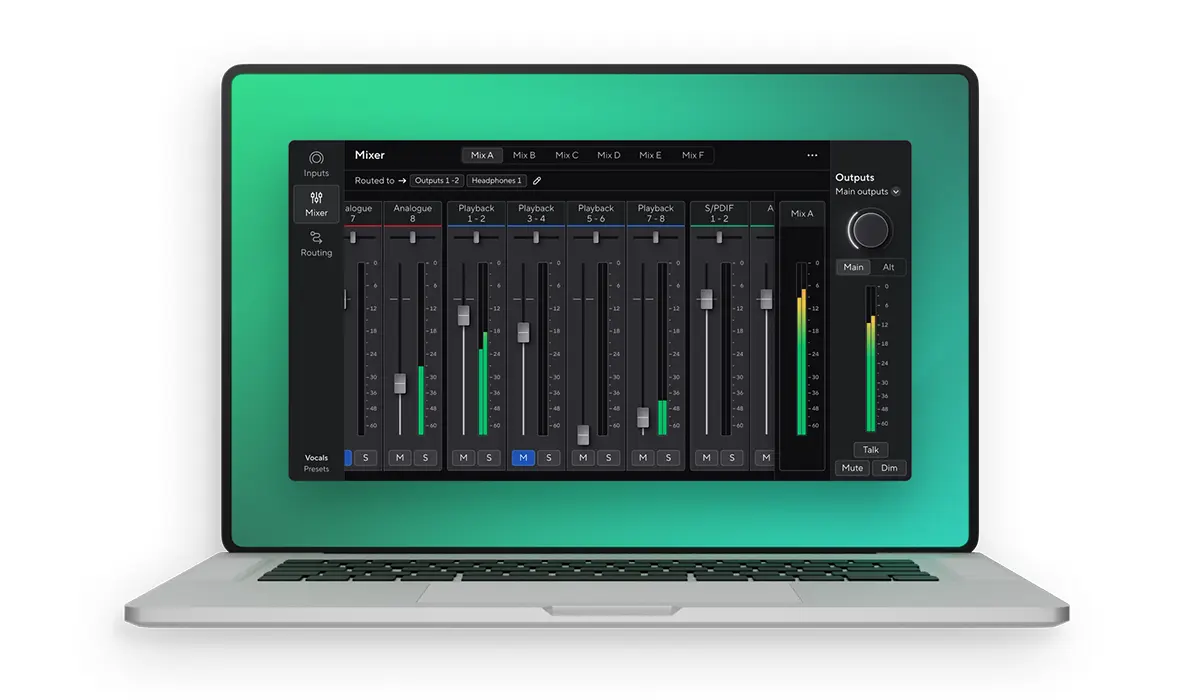Click the Playback 5-6 pan slider
The image size is (1200, 700).
596,236
